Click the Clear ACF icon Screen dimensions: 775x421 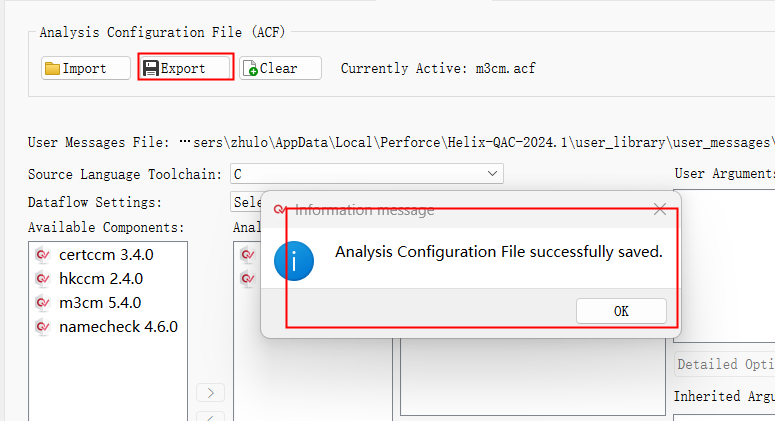[x=250, y=69]
